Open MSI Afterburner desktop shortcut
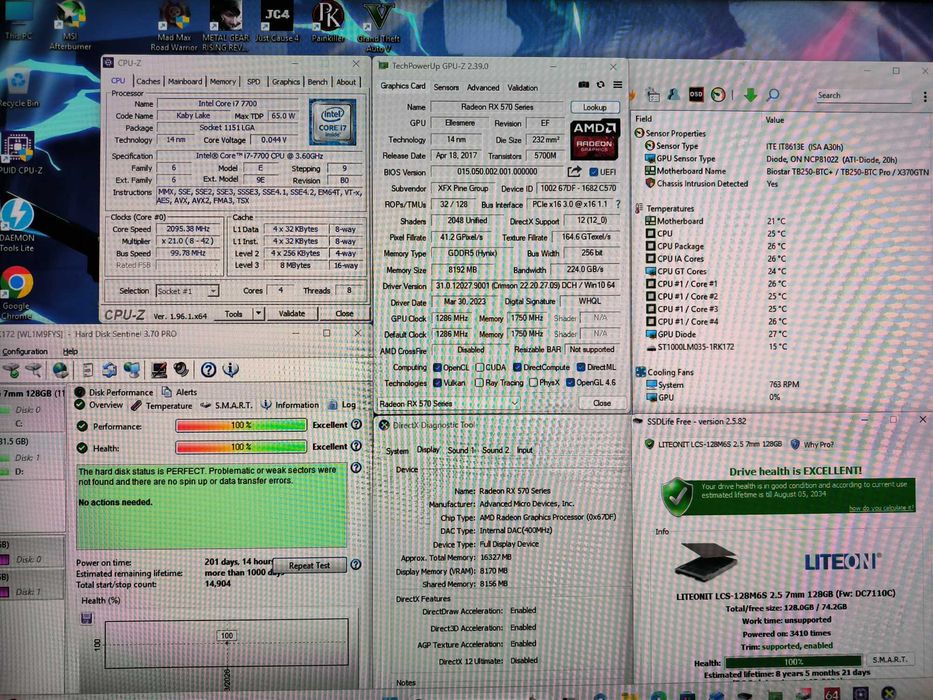The height and width of the screenshot is (700, 933). pyautogui.click(x=70, y=25)
